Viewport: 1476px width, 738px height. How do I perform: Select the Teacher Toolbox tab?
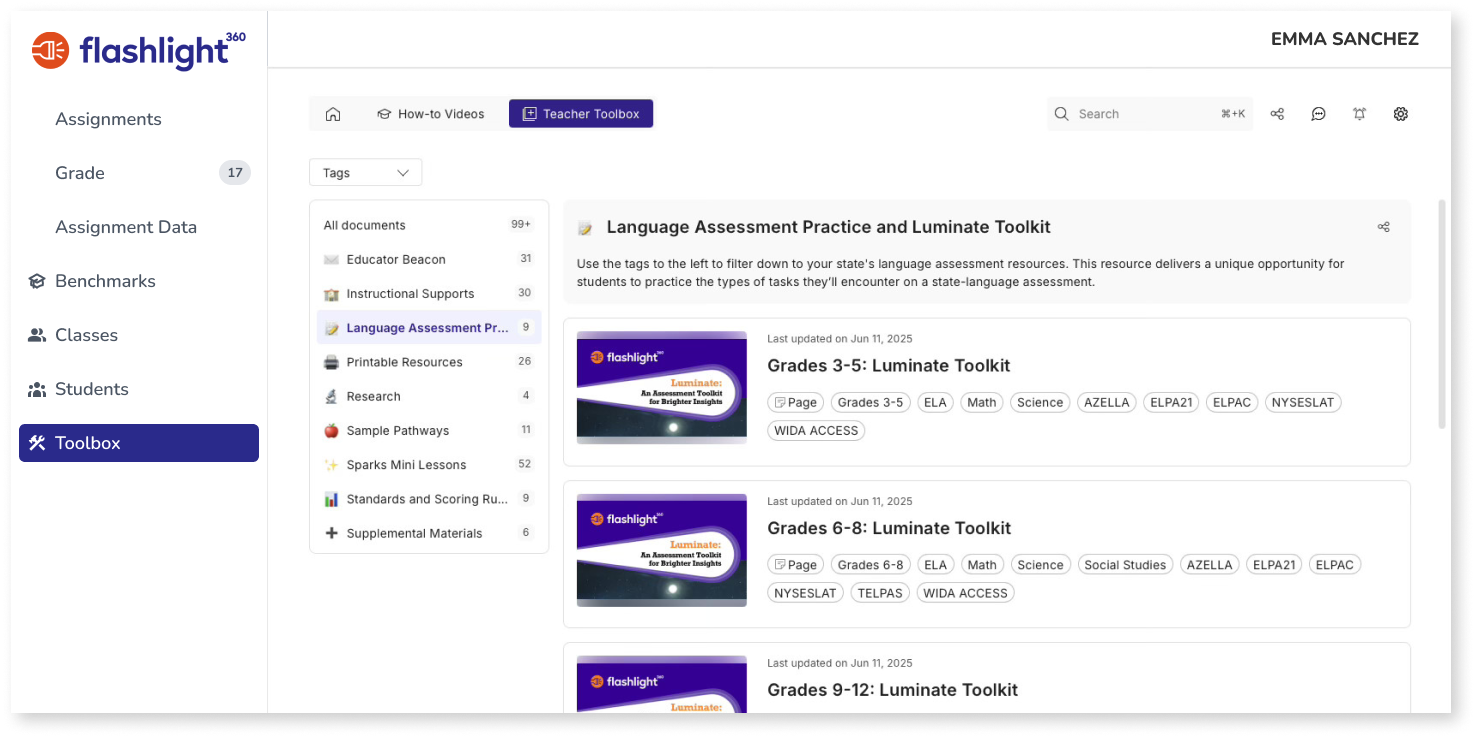coord(581,114)
